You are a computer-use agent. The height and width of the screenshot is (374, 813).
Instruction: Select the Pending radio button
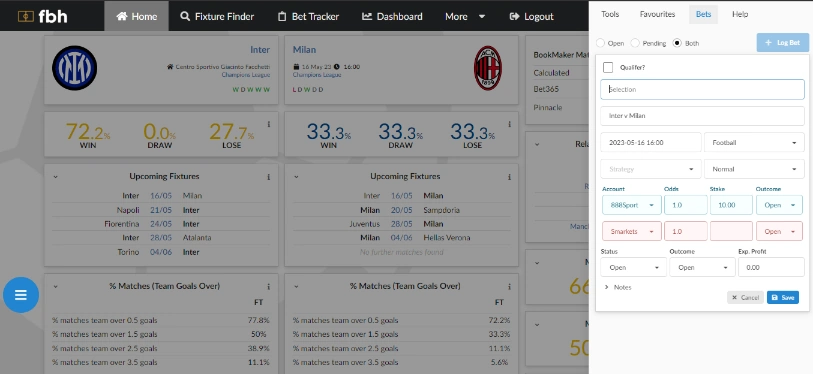[635, 43]
